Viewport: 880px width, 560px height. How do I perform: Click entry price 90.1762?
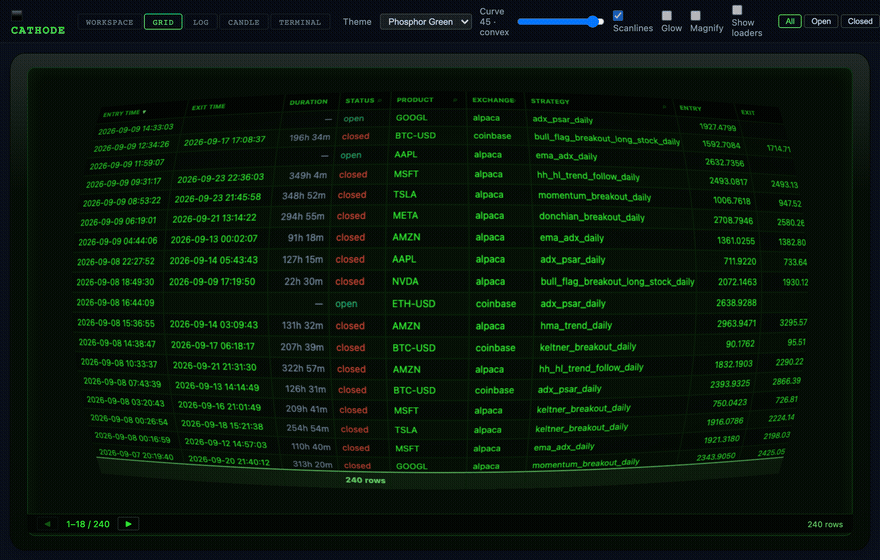pos(740,343)
